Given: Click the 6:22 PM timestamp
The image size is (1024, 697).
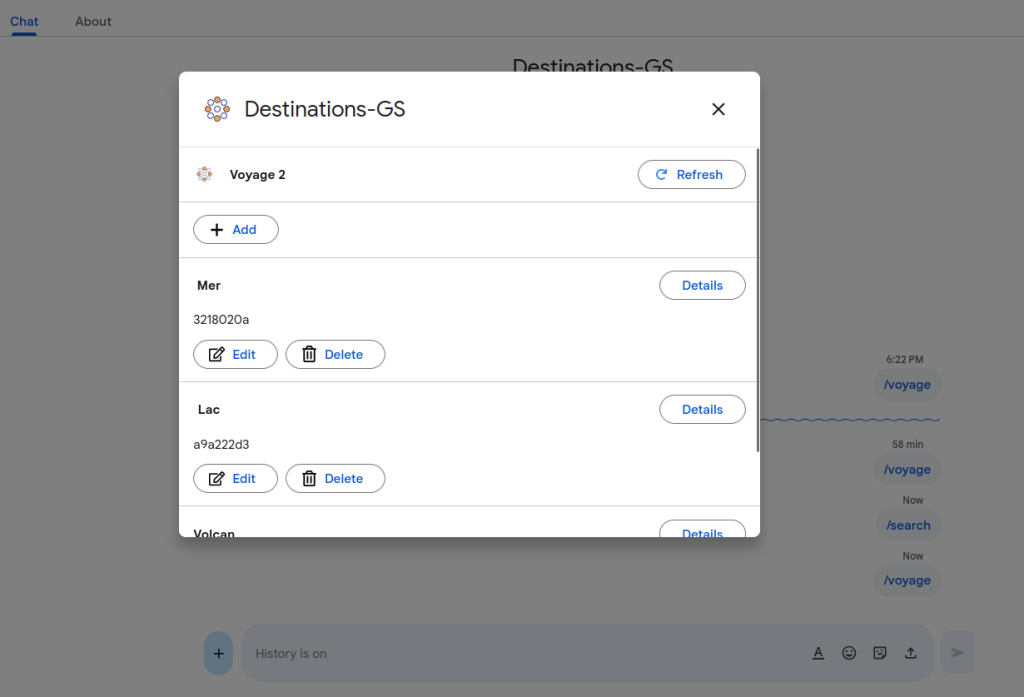Looking at the screenshot, I should click(x=904, y=359).
